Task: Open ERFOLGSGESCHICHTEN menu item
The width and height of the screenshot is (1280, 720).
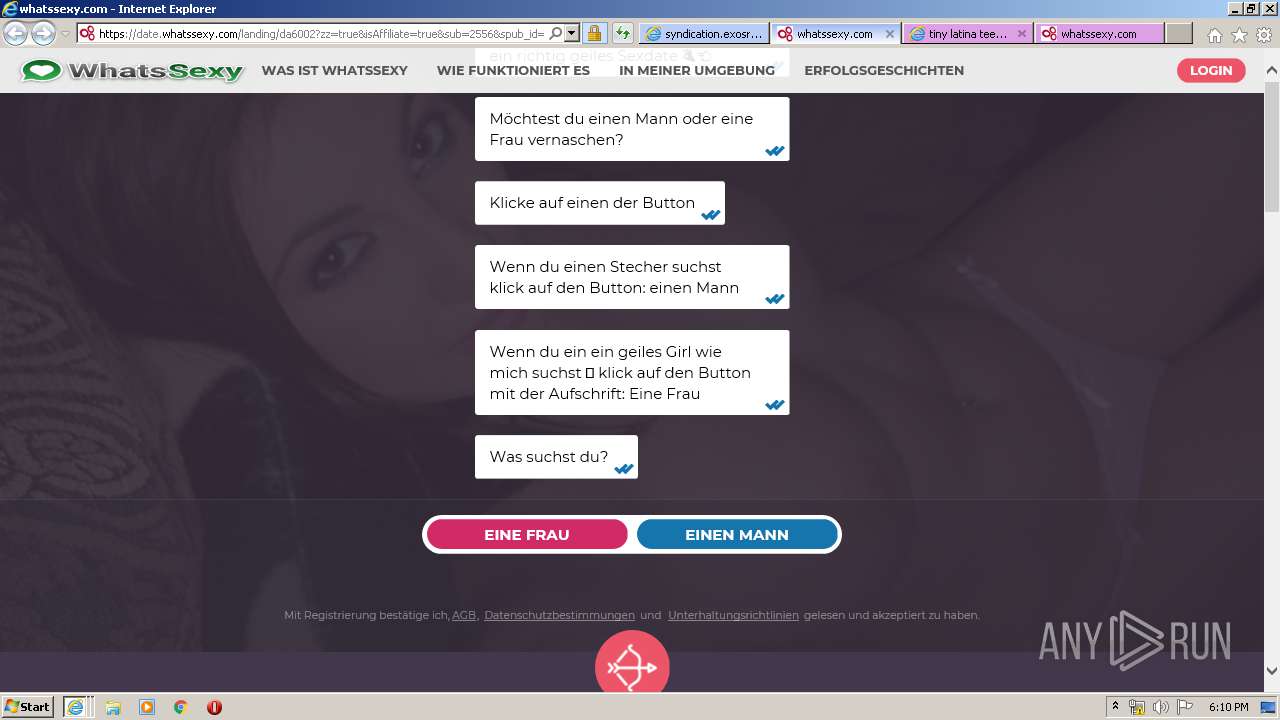Action: tap(884, 71)
